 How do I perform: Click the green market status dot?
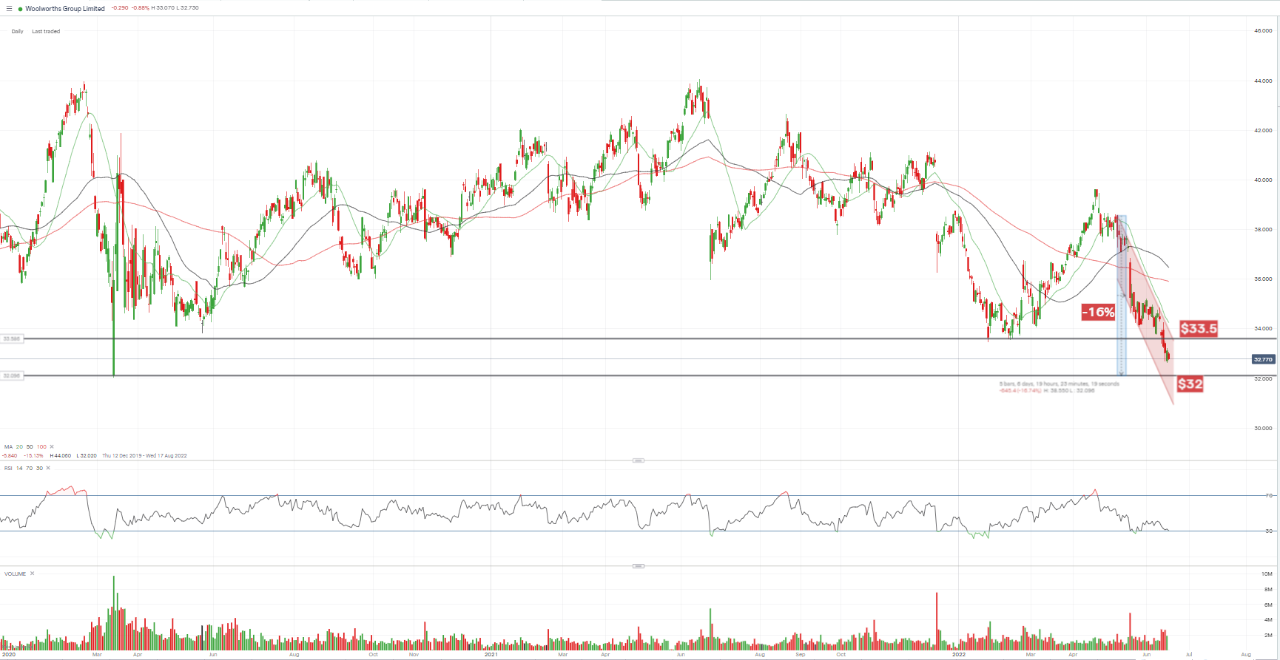tap(20, 8)
